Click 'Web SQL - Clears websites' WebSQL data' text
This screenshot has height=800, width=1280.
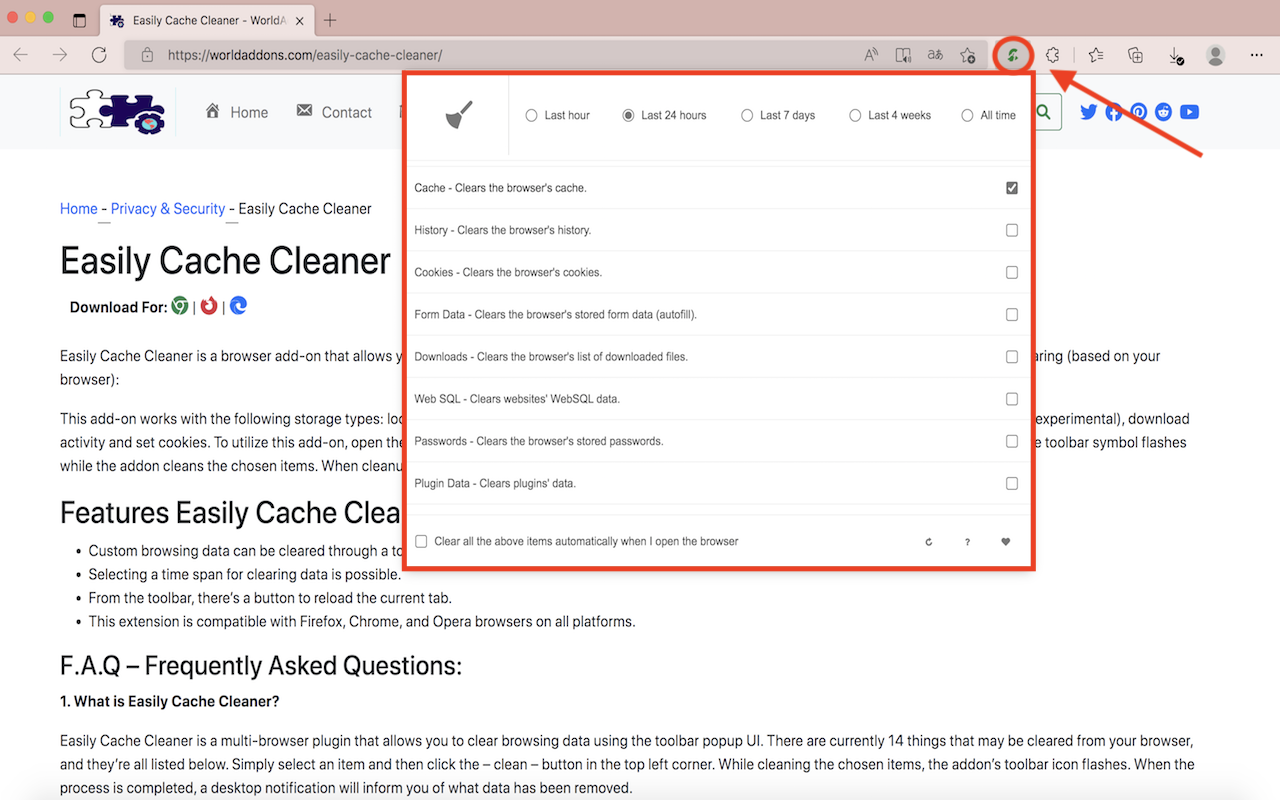coord(517,399)
